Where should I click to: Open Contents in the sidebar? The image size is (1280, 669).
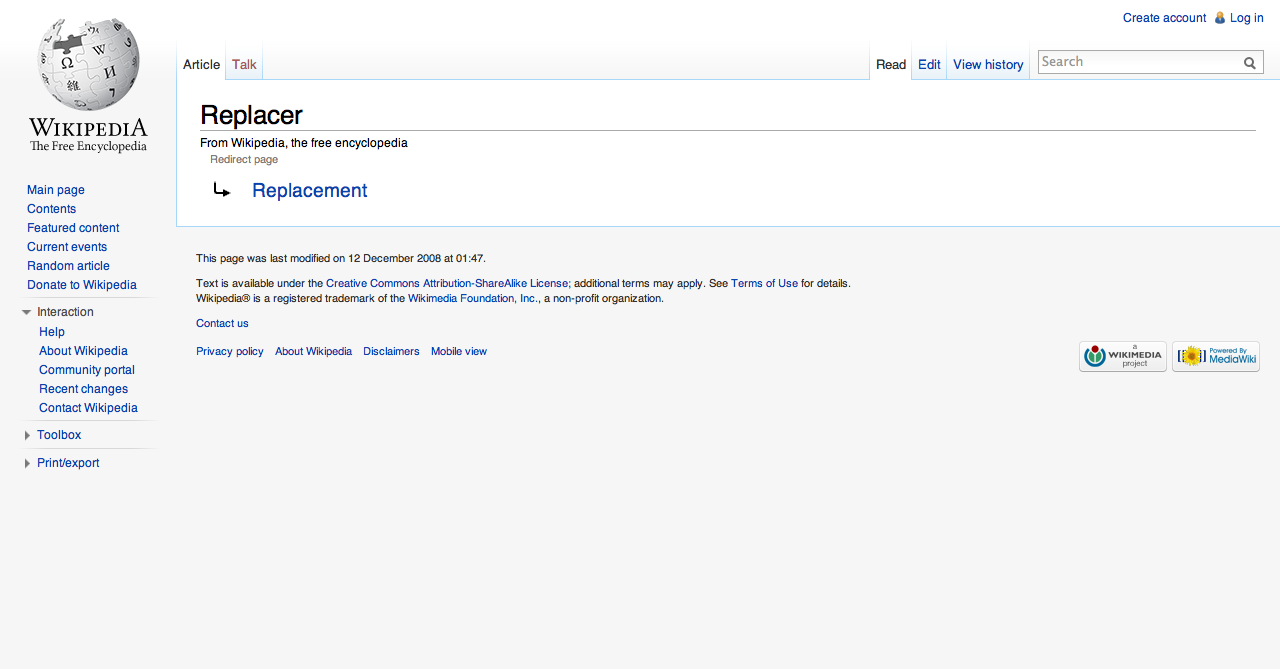[51, 209]
